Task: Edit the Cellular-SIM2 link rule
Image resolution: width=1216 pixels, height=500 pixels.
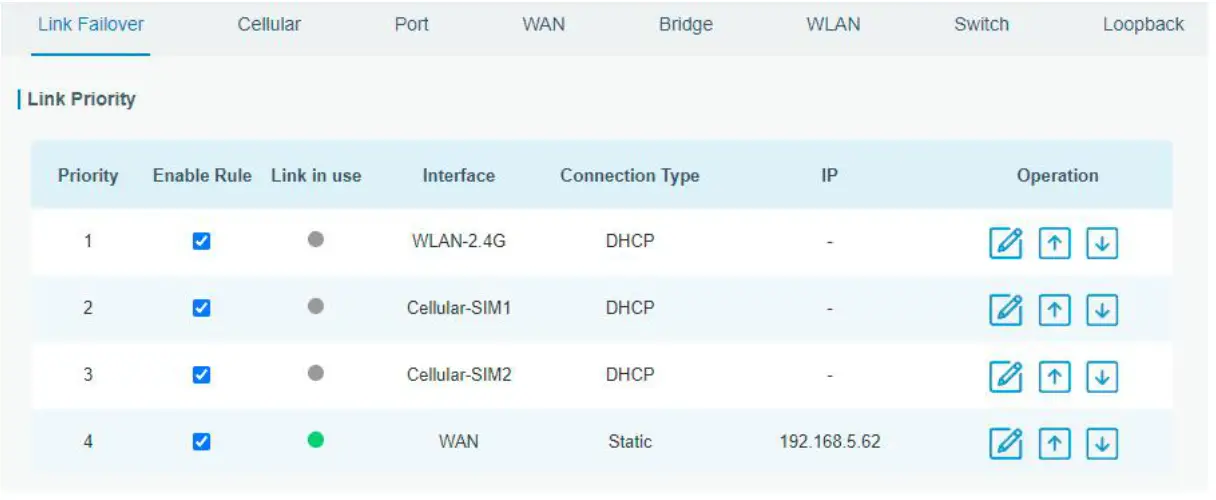Action: [1006, 376]
